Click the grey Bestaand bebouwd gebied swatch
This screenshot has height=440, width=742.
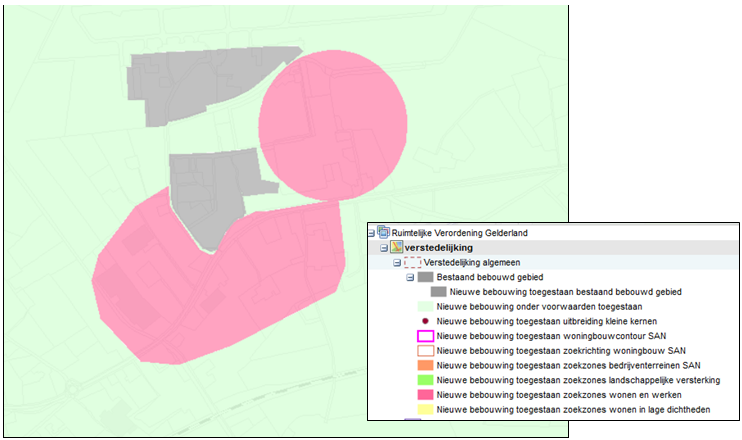pos(425,277)
